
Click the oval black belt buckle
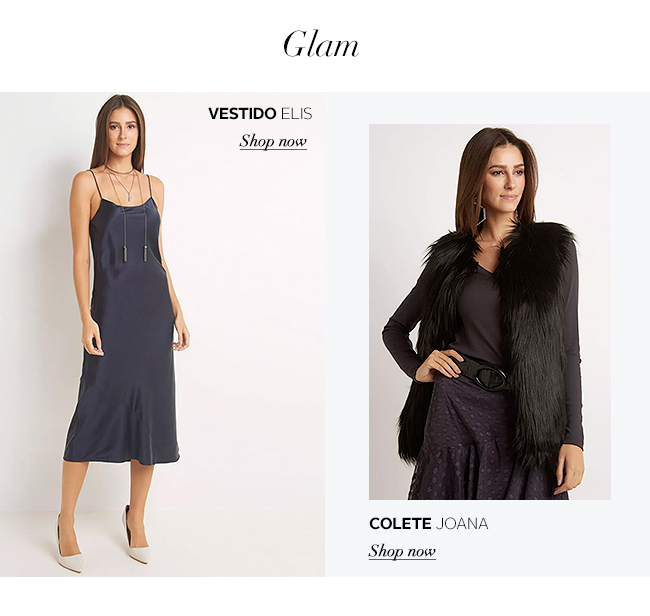tap(490, 377)
